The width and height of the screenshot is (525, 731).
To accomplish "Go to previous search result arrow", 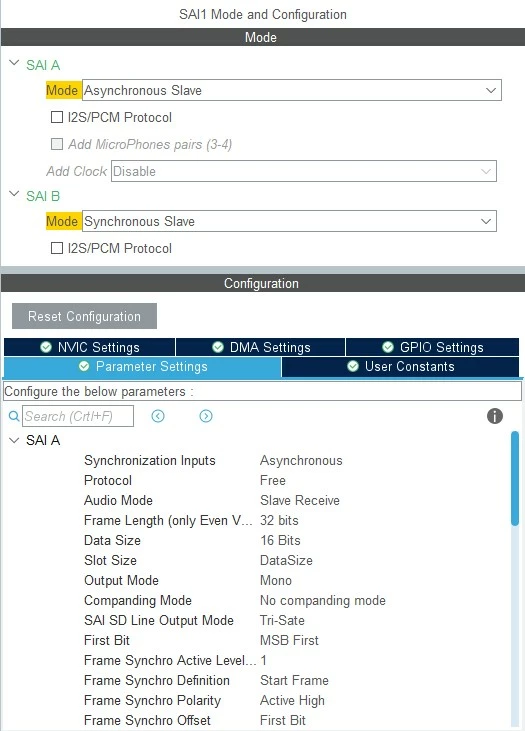I will pyautogui.click(x=158, y=416).
